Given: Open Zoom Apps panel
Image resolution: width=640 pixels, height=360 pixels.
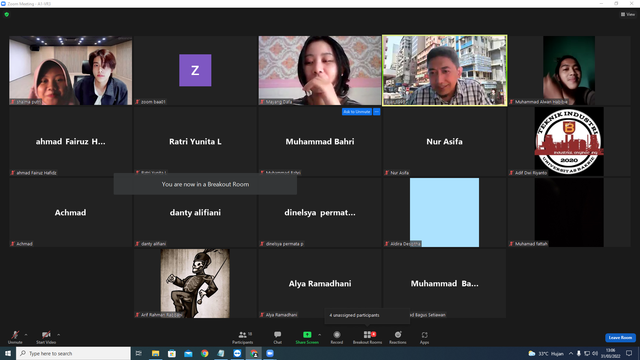Looking at the screenshot, I should [424, 337].
